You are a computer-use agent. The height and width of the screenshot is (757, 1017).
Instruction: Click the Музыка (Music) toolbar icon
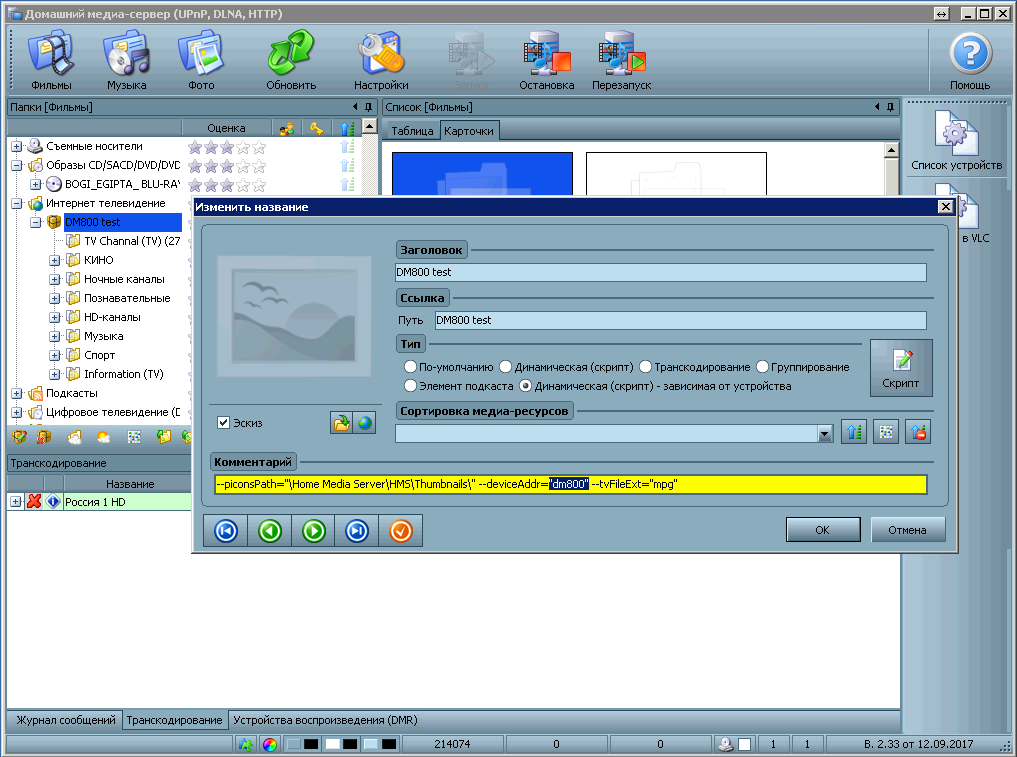click(127, 59)
